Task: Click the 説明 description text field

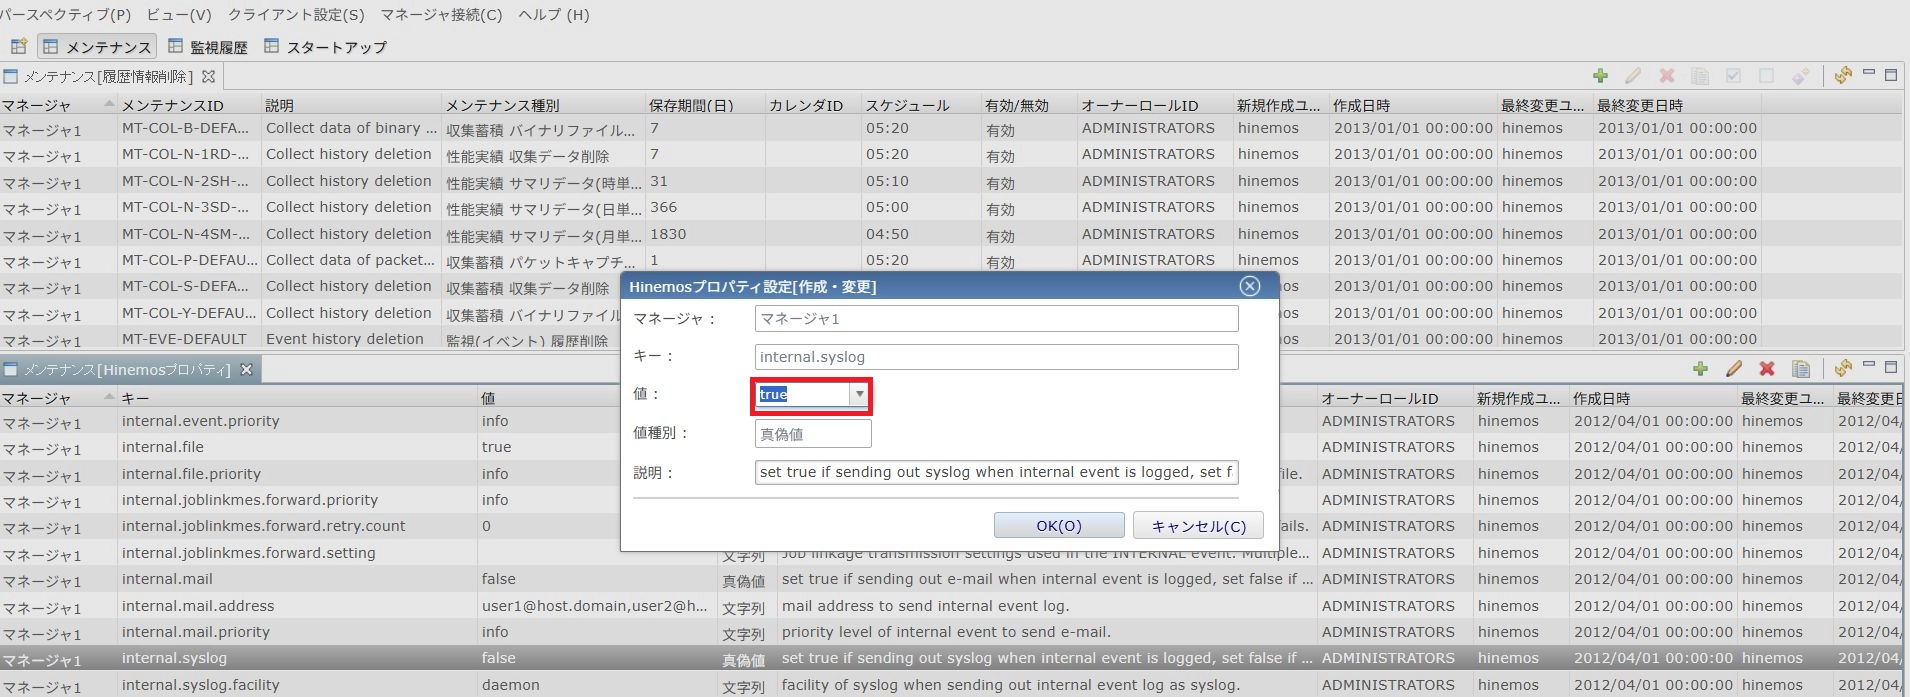Action: 996,472
